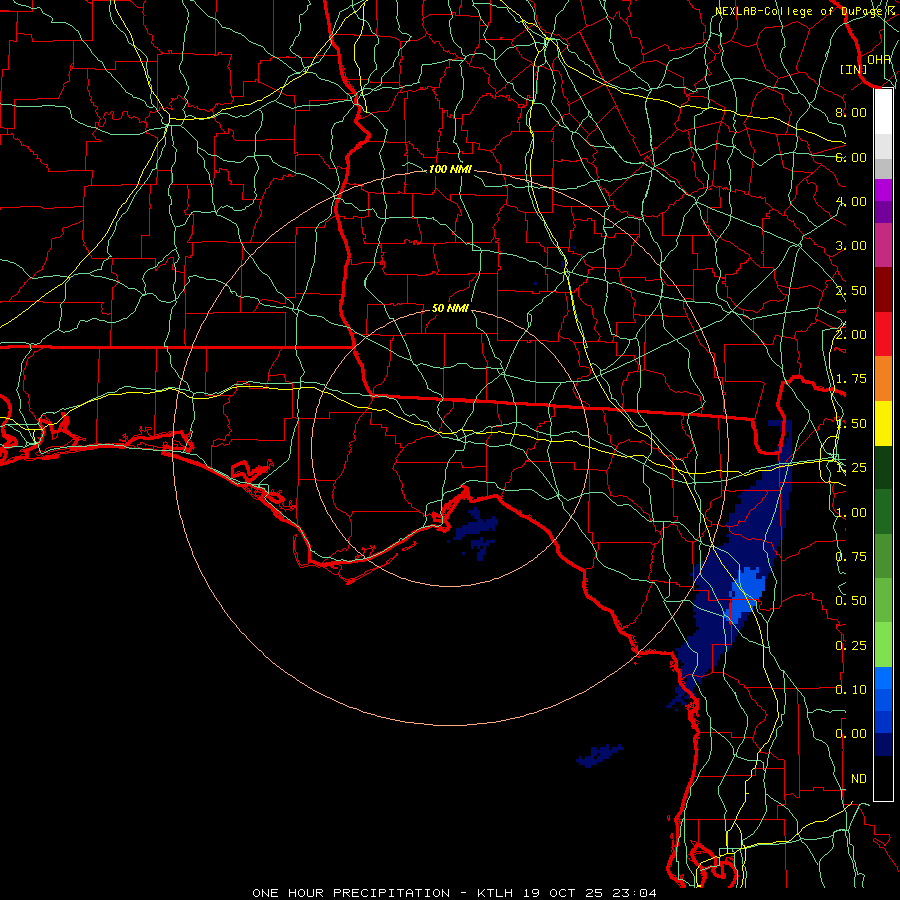Click the isolated offshore rain patch near bottom

point(600,755)
